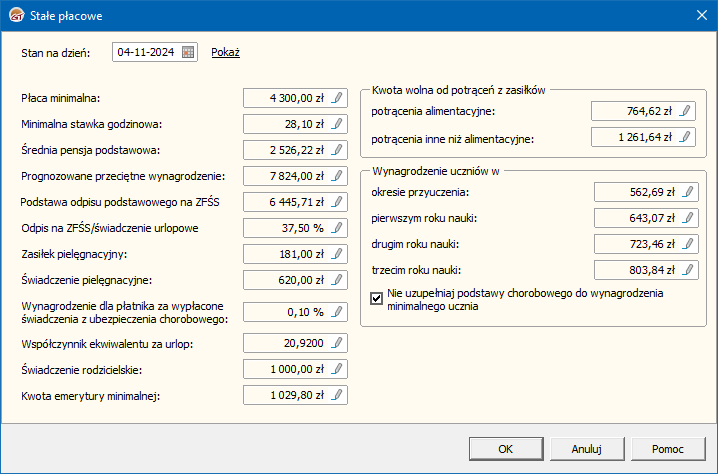The height and width of the screenshot is (474, 718).
Task: Click the 723,46 zł drugim roku field
Action: coord(646,244)
